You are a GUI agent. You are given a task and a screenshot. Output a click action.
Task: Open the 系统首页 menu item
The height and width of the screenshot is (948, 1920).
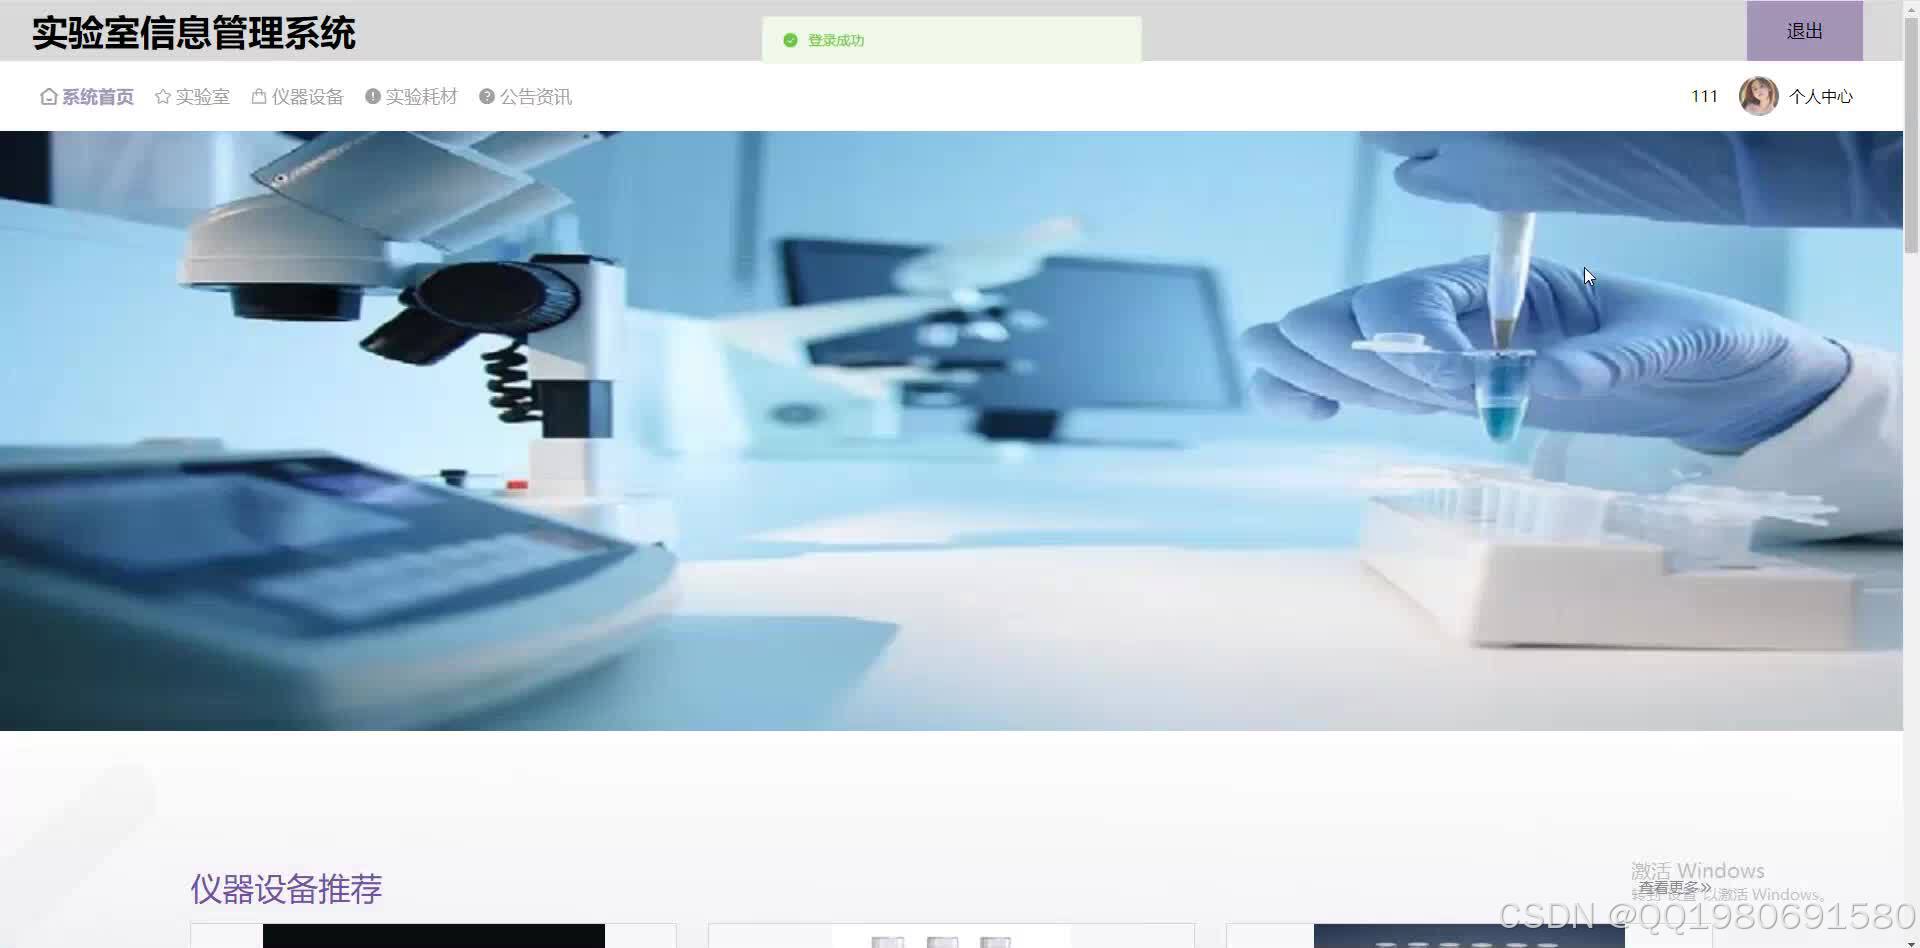pos(87,97)
